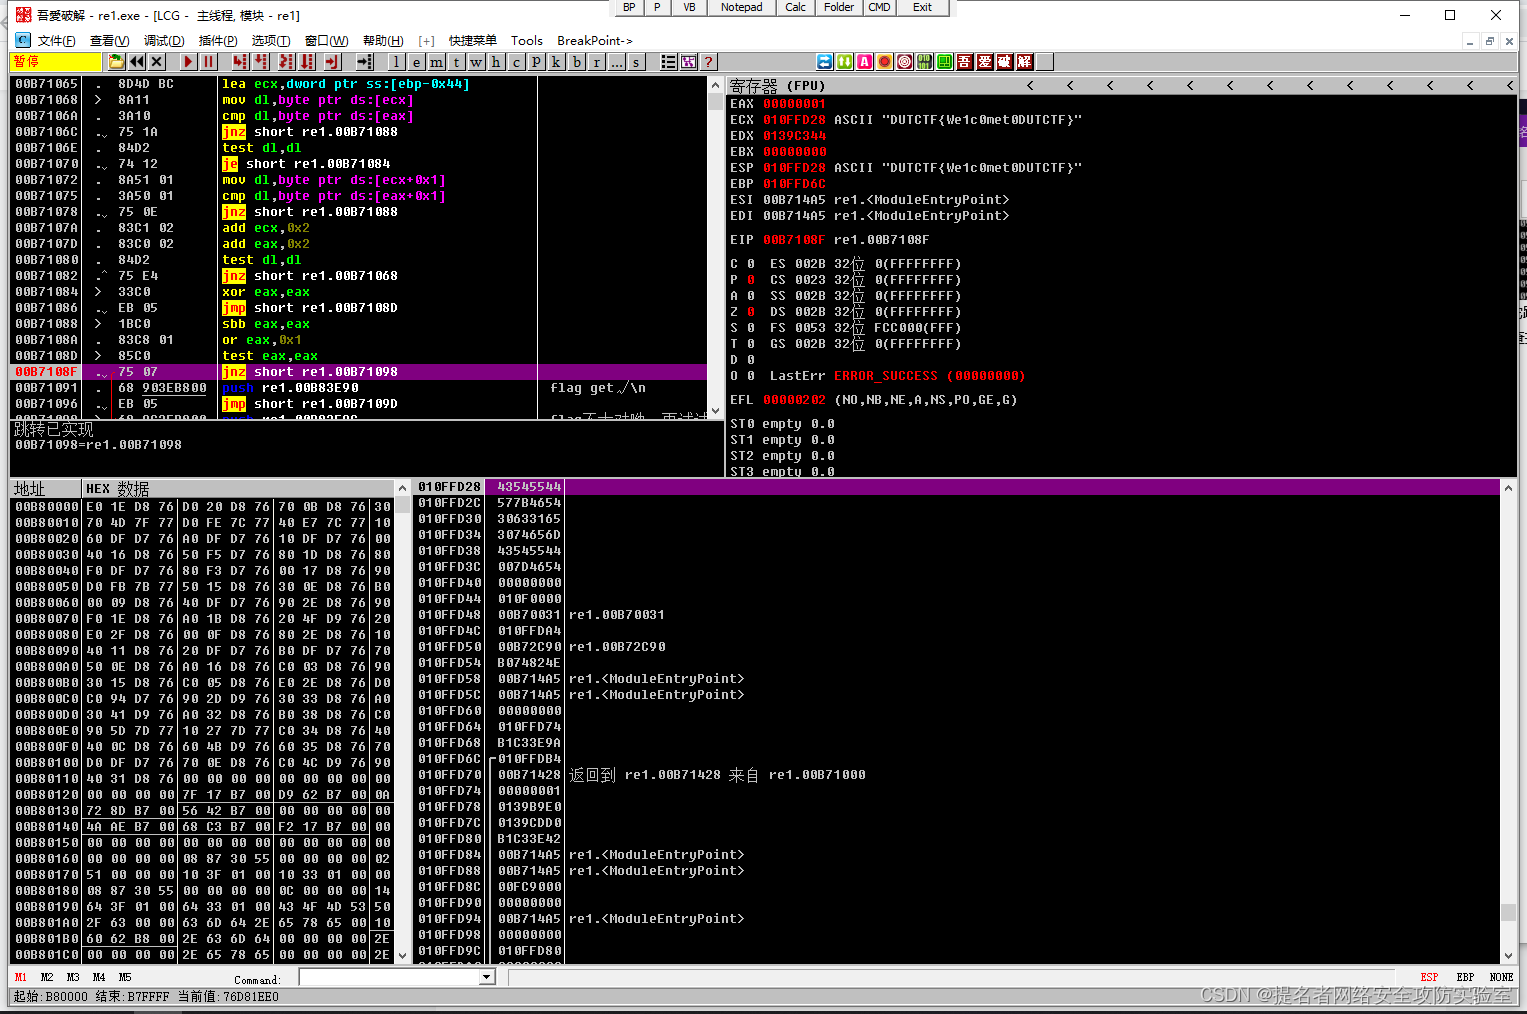
Task: Start trace into from toolbar
Action: [x=286, y=62]
